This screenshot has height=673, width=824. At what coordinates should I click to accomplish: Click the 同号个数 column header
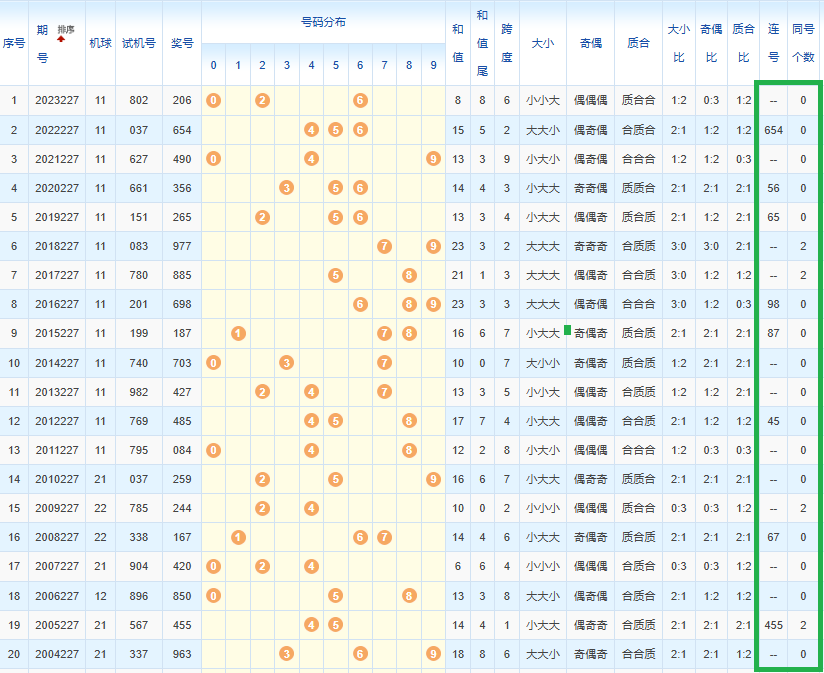[802, 43]
